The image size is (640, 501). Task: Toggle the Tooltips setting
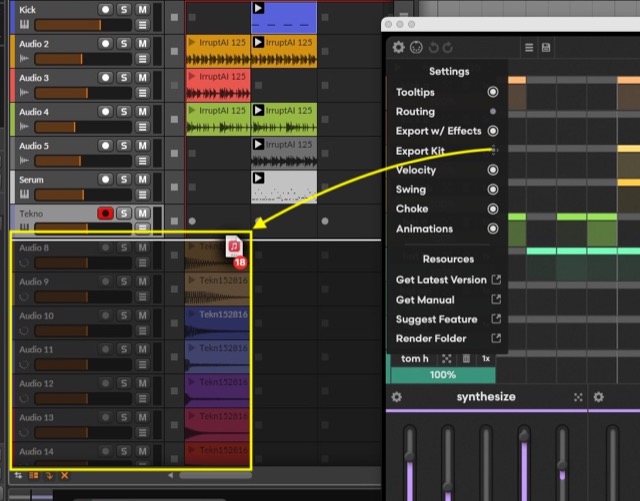[492, 92]
